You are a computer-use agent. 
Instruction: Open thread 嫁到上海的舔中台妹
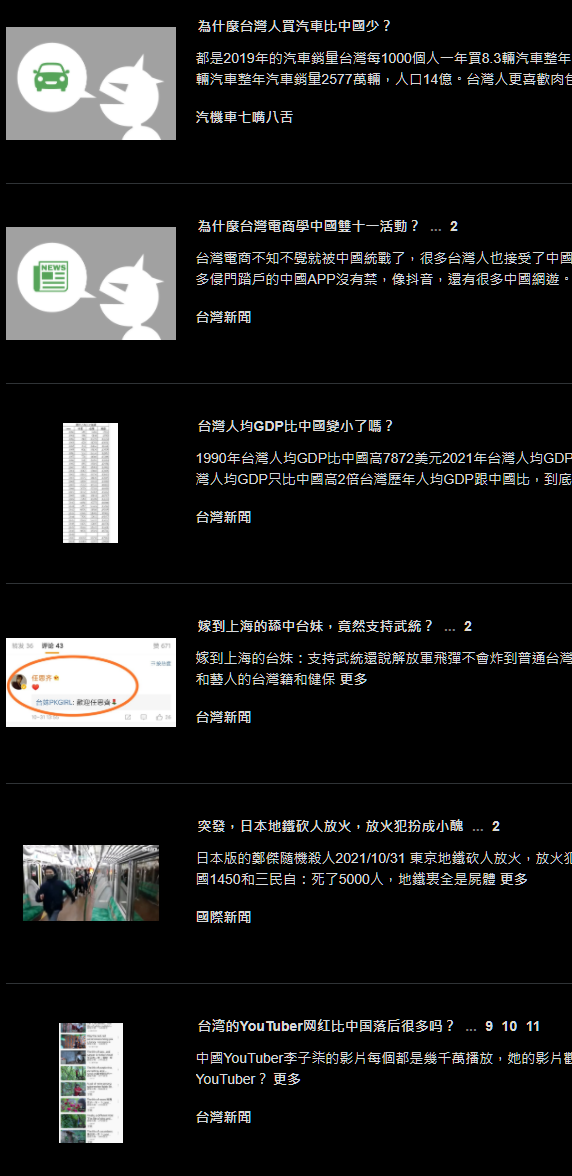pos(316,626)
